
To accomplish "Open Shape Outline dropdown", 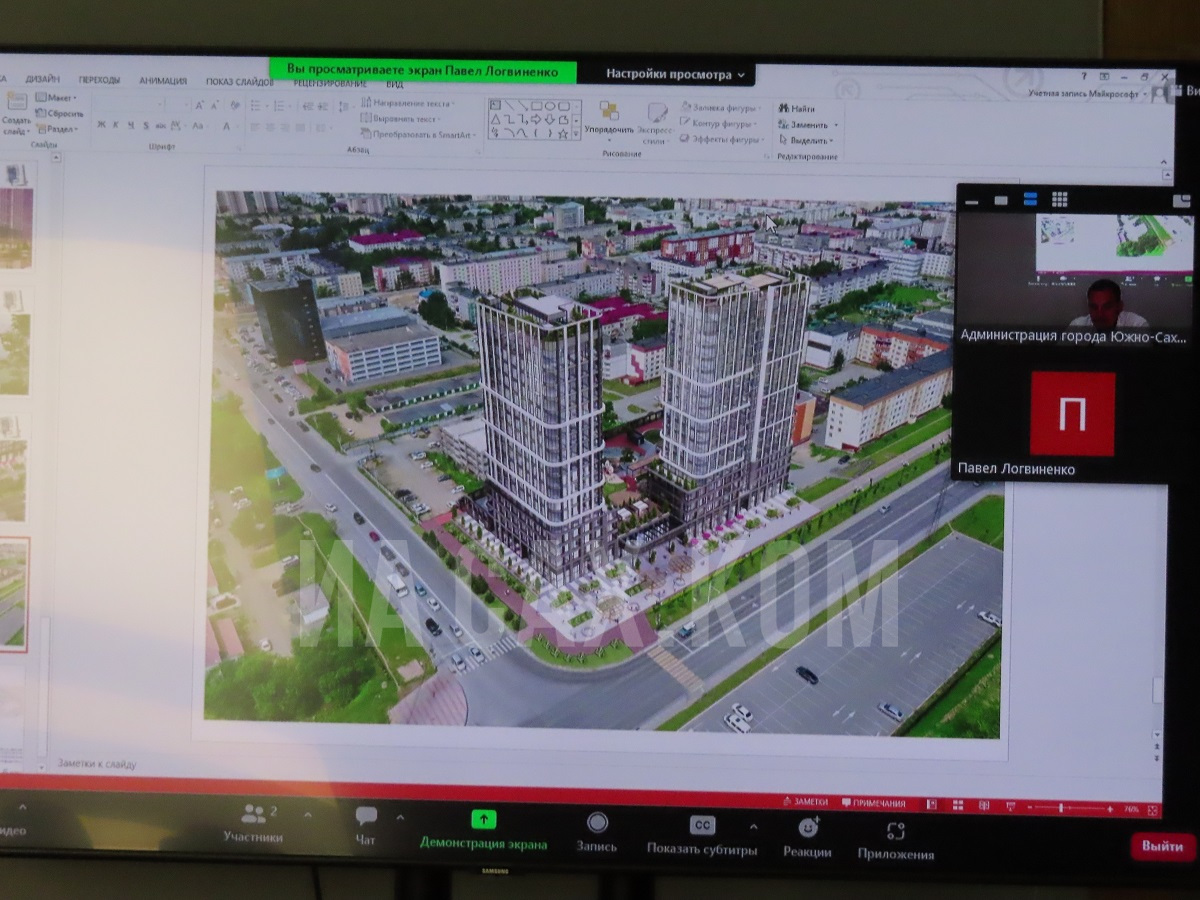I will pos(719,123).
